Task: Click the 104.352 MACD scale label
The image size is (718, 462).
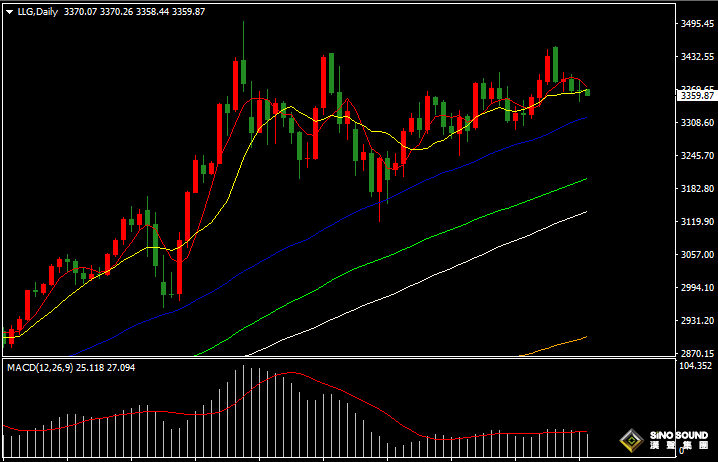Action: [x=694, y=368]
